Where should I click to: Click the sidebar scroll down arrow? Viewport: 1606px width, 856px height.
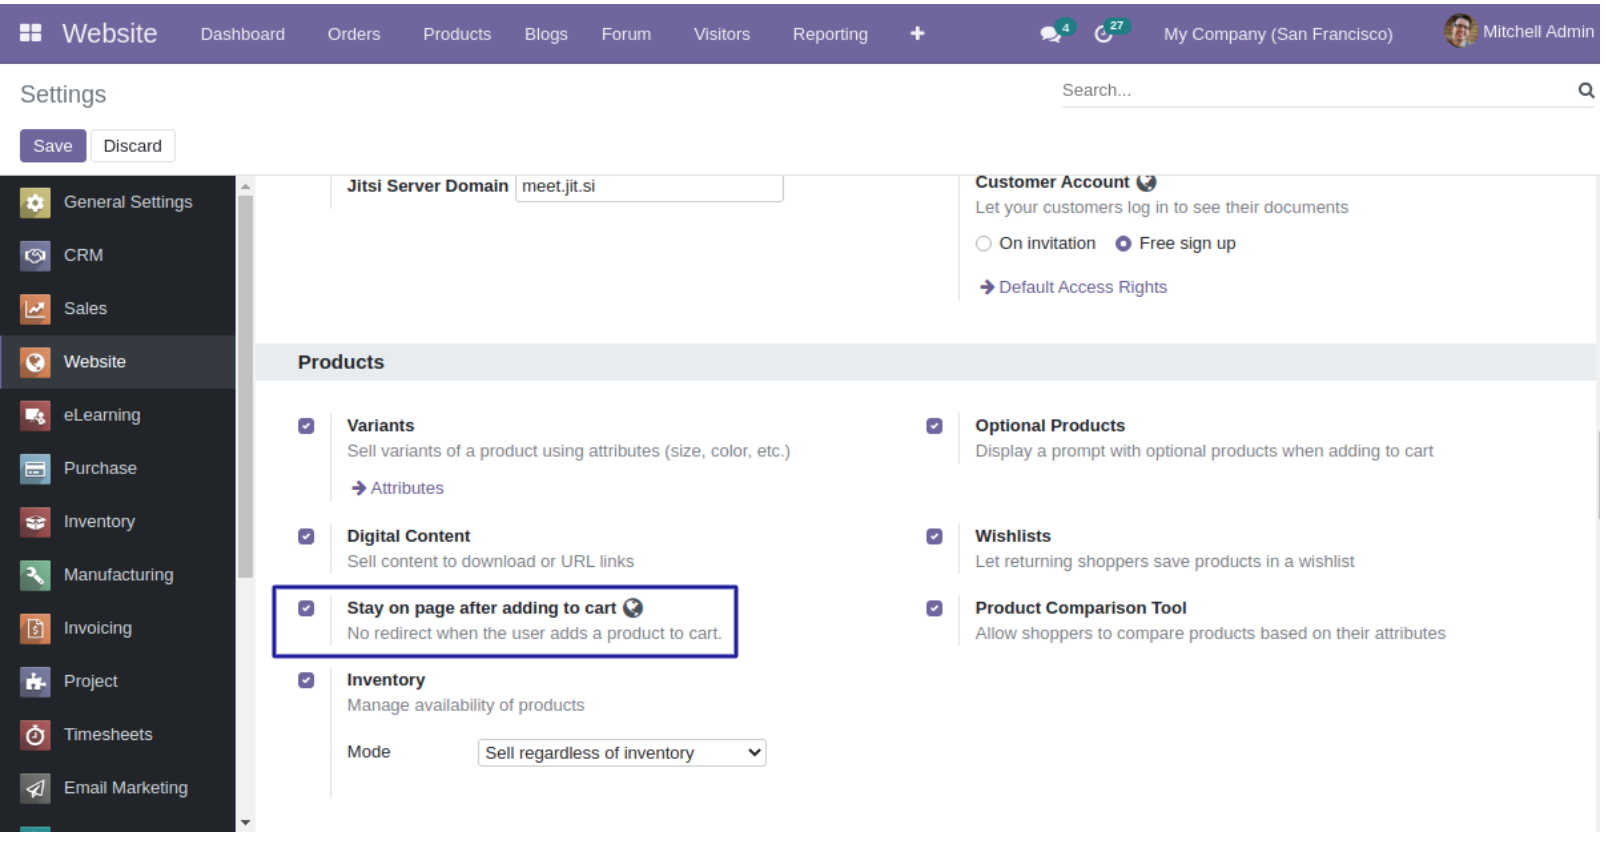tap(246, 823)
